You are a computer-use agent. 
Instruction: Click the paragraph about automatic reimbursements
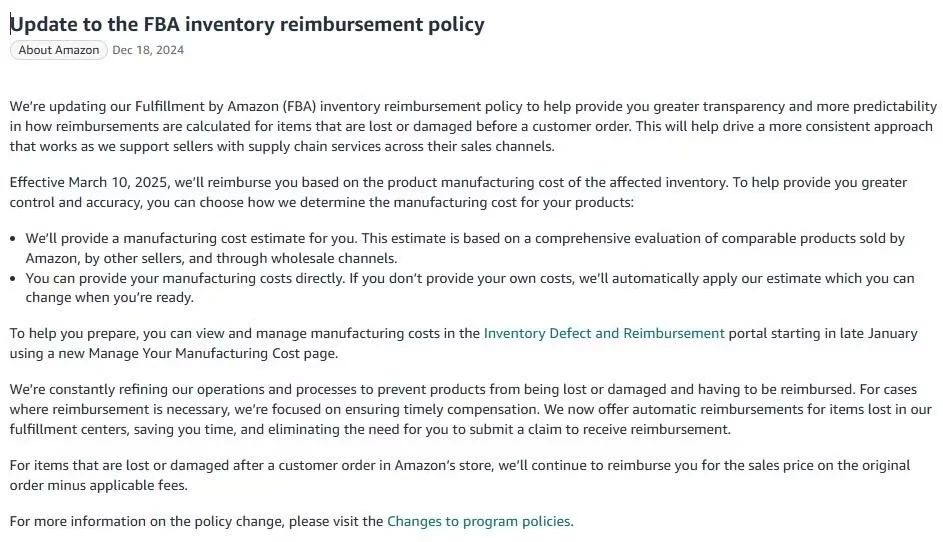(470, 409)
